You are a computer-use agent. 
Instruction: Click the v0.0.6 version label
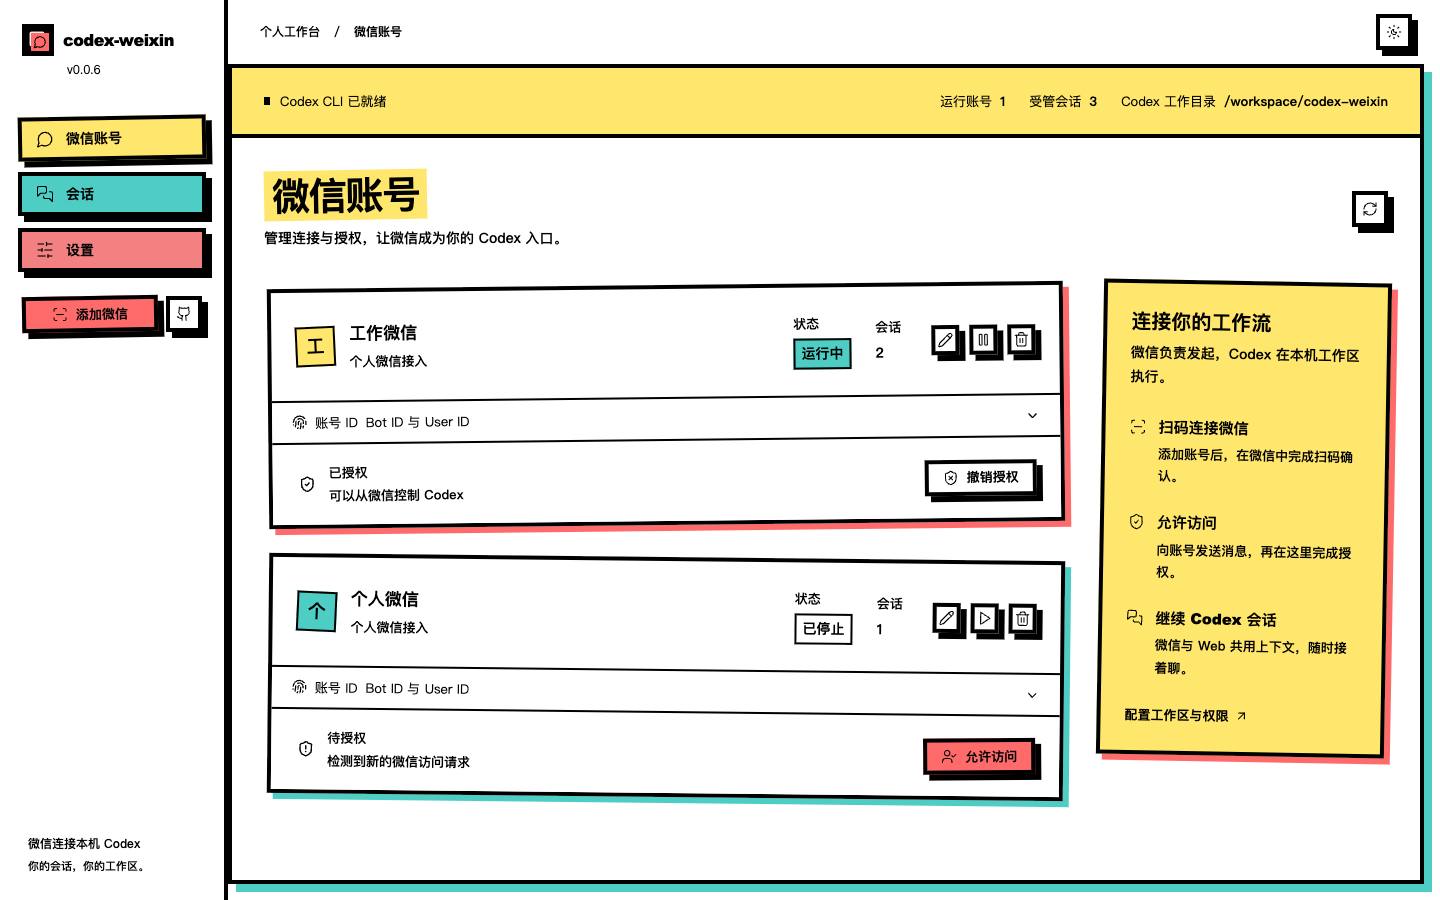[84, 70]
